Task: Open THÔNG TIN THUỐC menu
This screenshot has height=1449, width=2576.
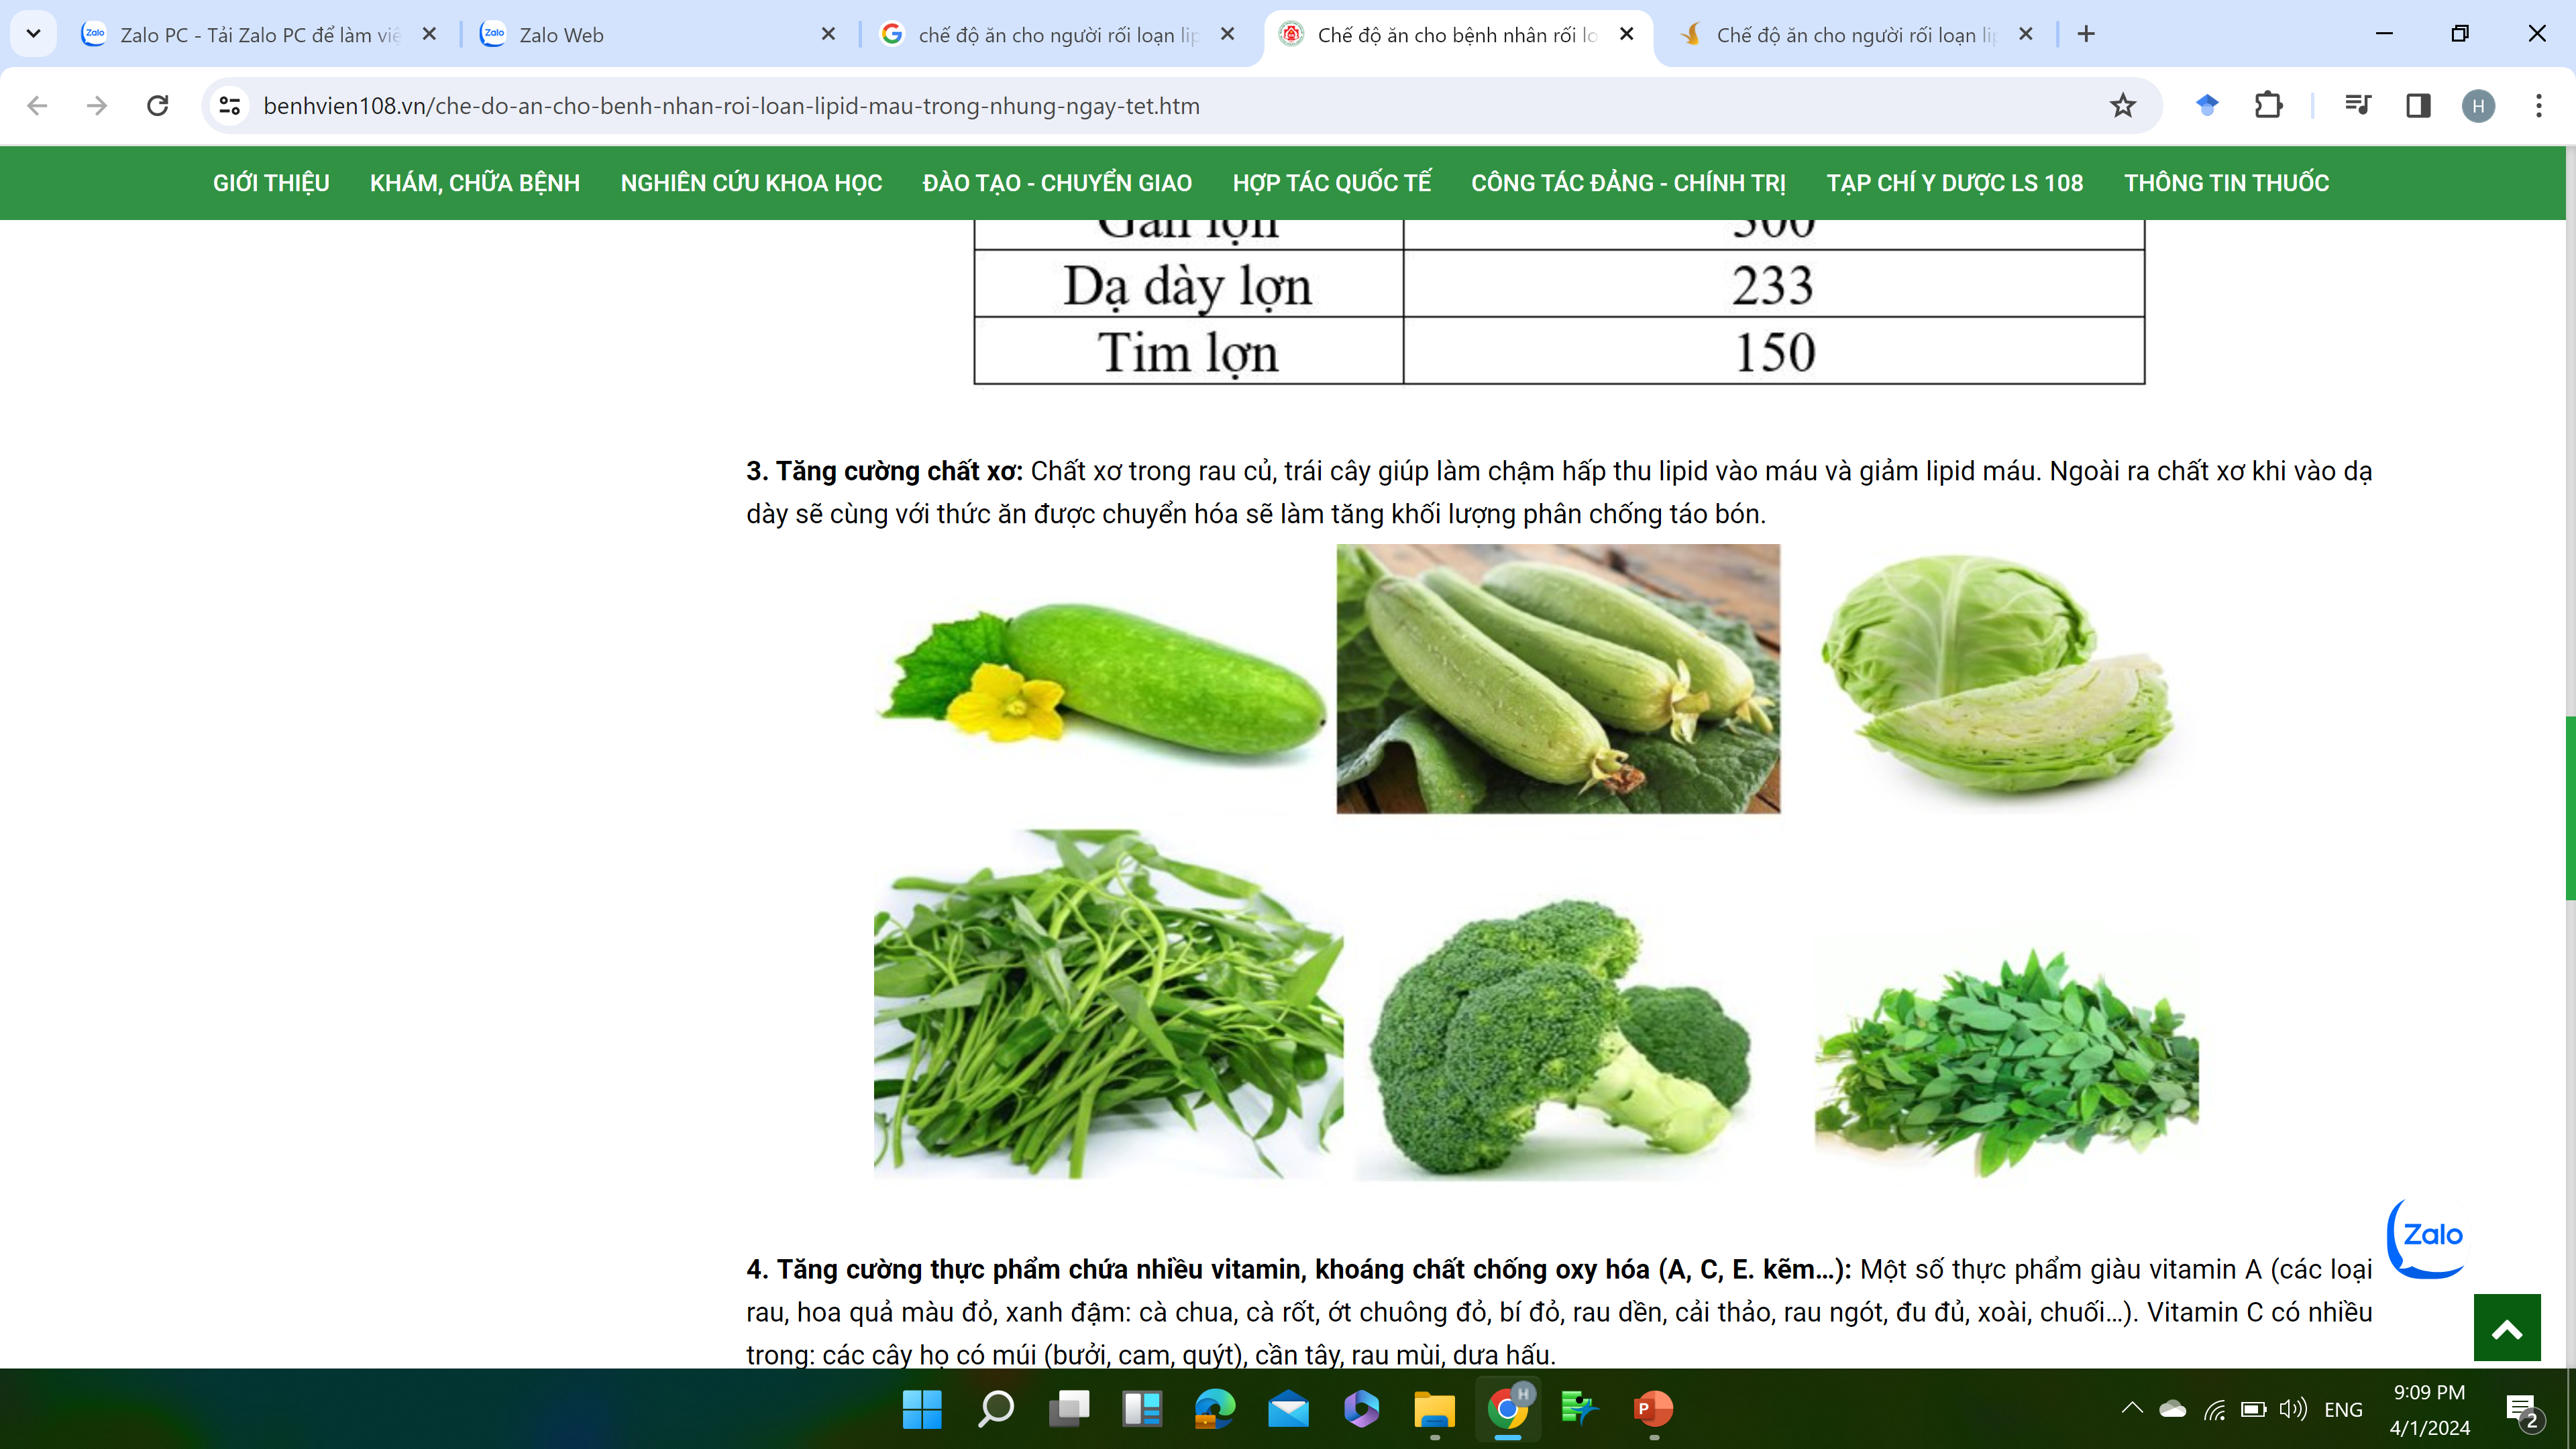Action: (2227, 183)
